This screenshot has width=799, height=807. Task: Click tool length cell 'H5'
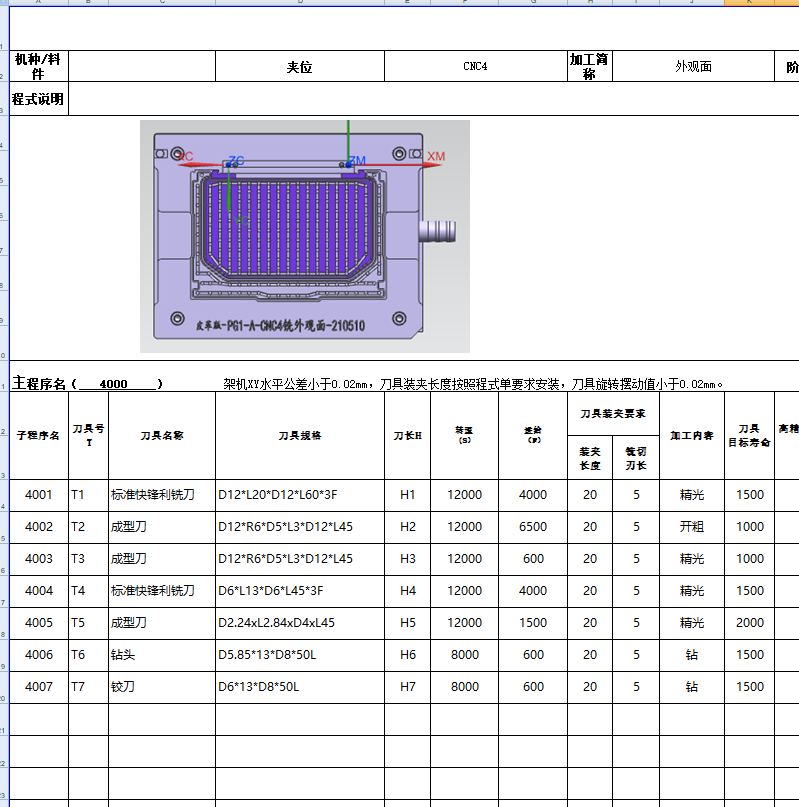coord(407,623)
